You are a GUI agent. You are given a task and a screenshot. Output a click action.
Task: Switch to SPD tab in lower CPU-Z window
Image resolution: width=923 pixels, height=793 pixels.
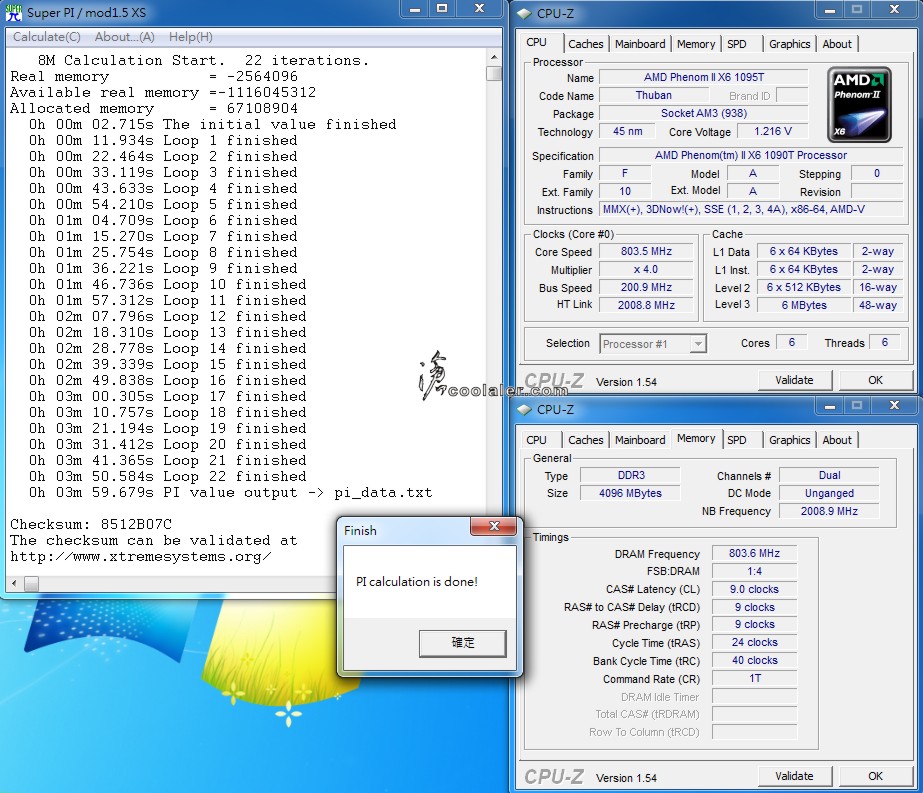click(x=736, y=440)
